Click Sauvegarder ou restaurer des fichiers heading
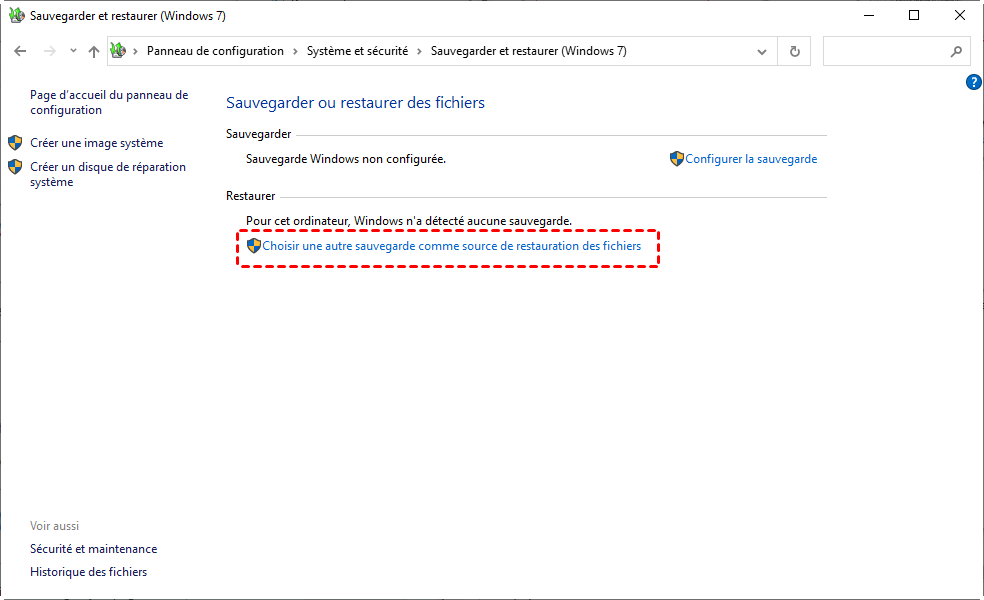984x600 pixels. pyautogui.click(x=355, y=102)
